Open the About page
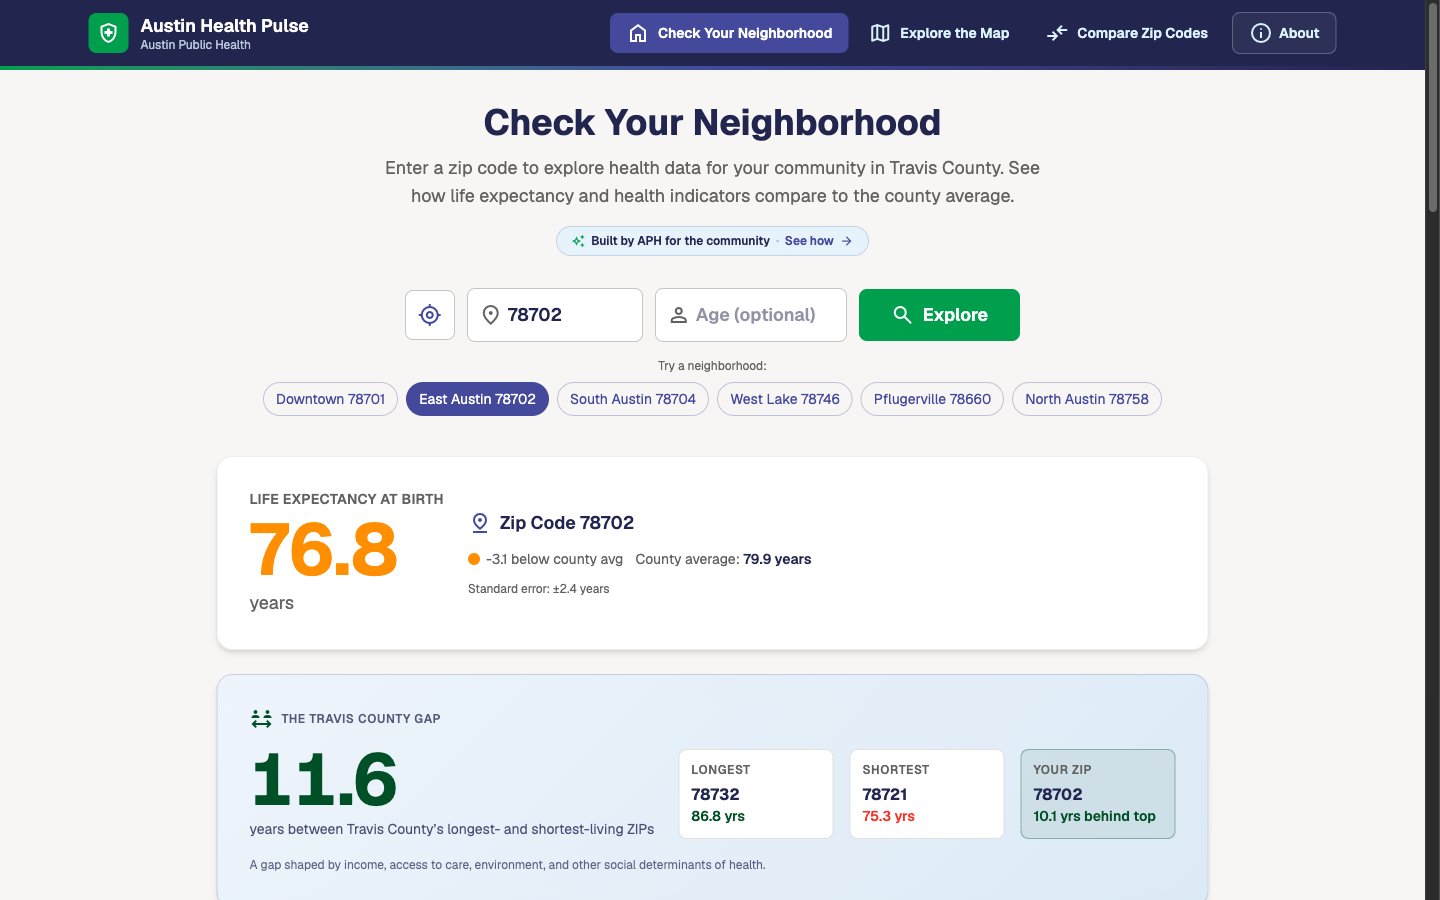The width and height of the screenshot is (1440, 900). tap(1284, 33)
